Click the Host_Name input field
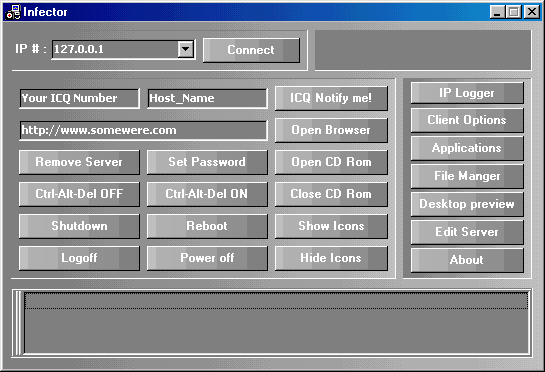The width and height of the screenshot is (545, 372). point(207,98)
